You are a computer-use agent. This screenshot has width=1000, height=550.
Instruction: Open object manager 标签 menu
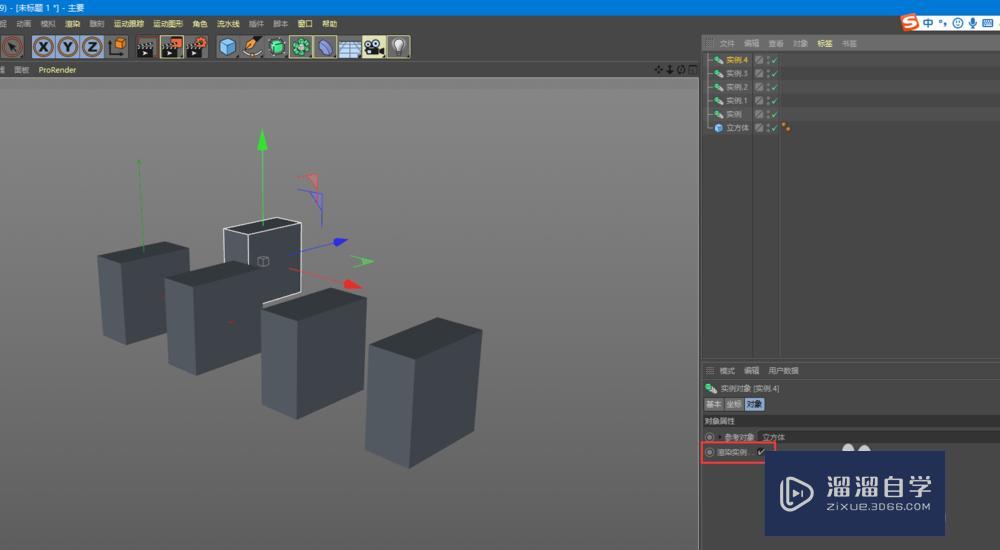pyautogui.click(x=825, y=43)
